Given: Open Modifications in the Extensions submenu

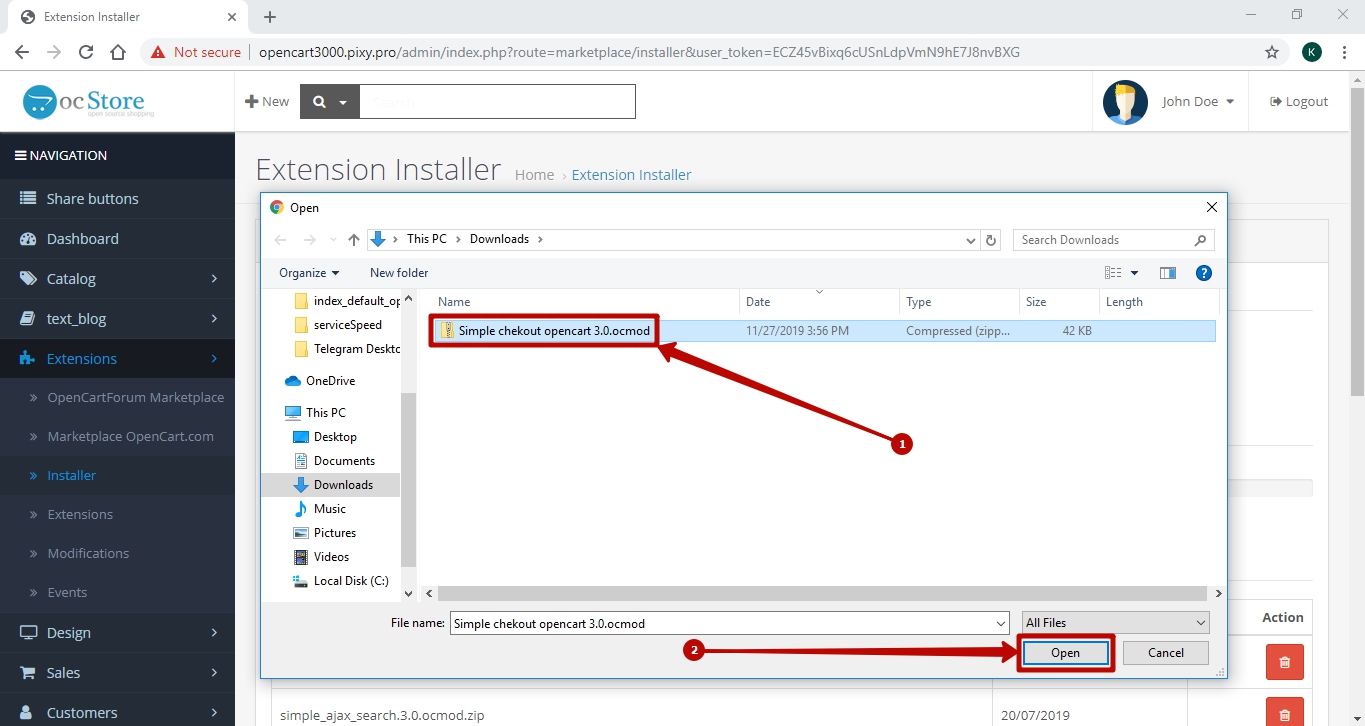Looking at the screenshot, I should tap(88, 553).
